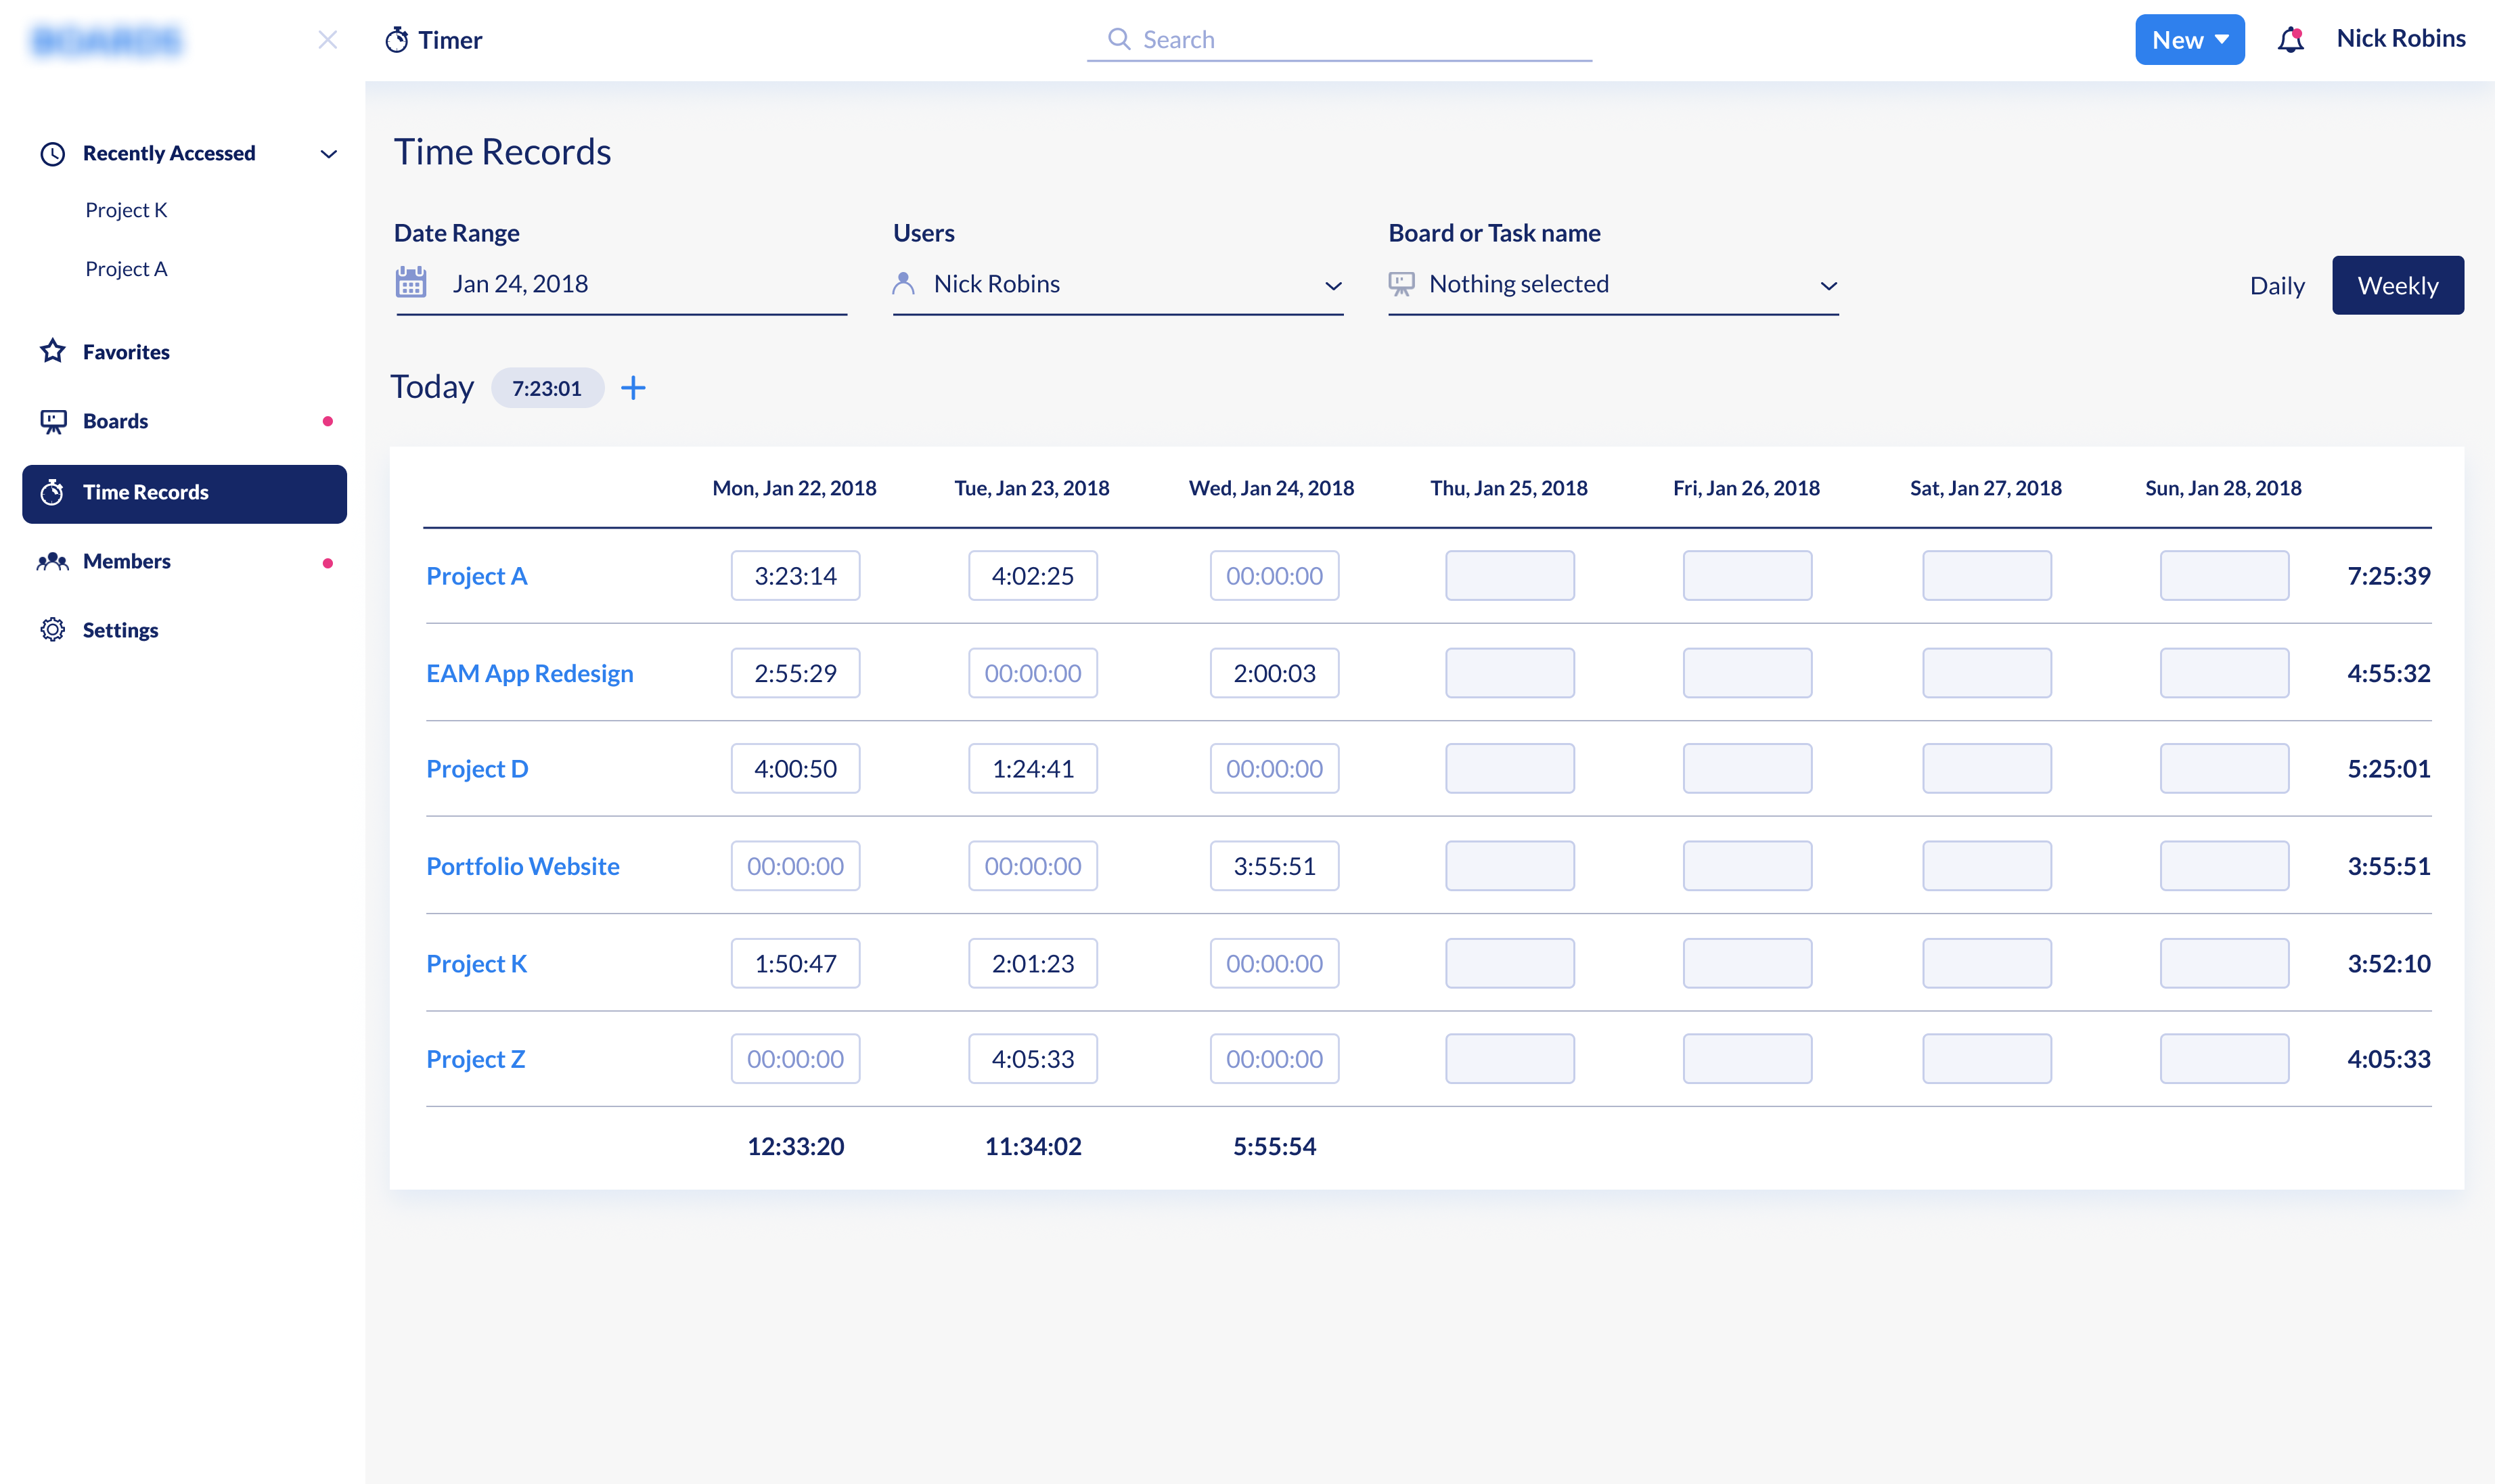Click the notification bell
This screenshot has width=2495, height=1484.
pos(2290,39)
